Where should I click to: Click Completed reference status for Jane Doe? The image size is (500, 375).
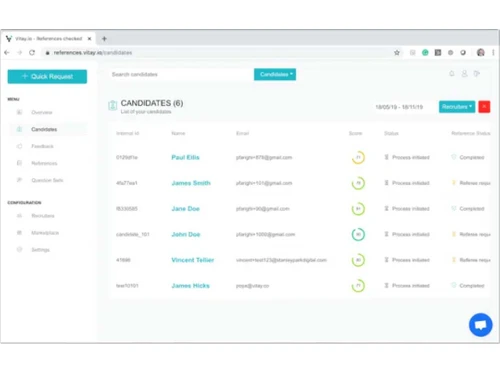468,209
